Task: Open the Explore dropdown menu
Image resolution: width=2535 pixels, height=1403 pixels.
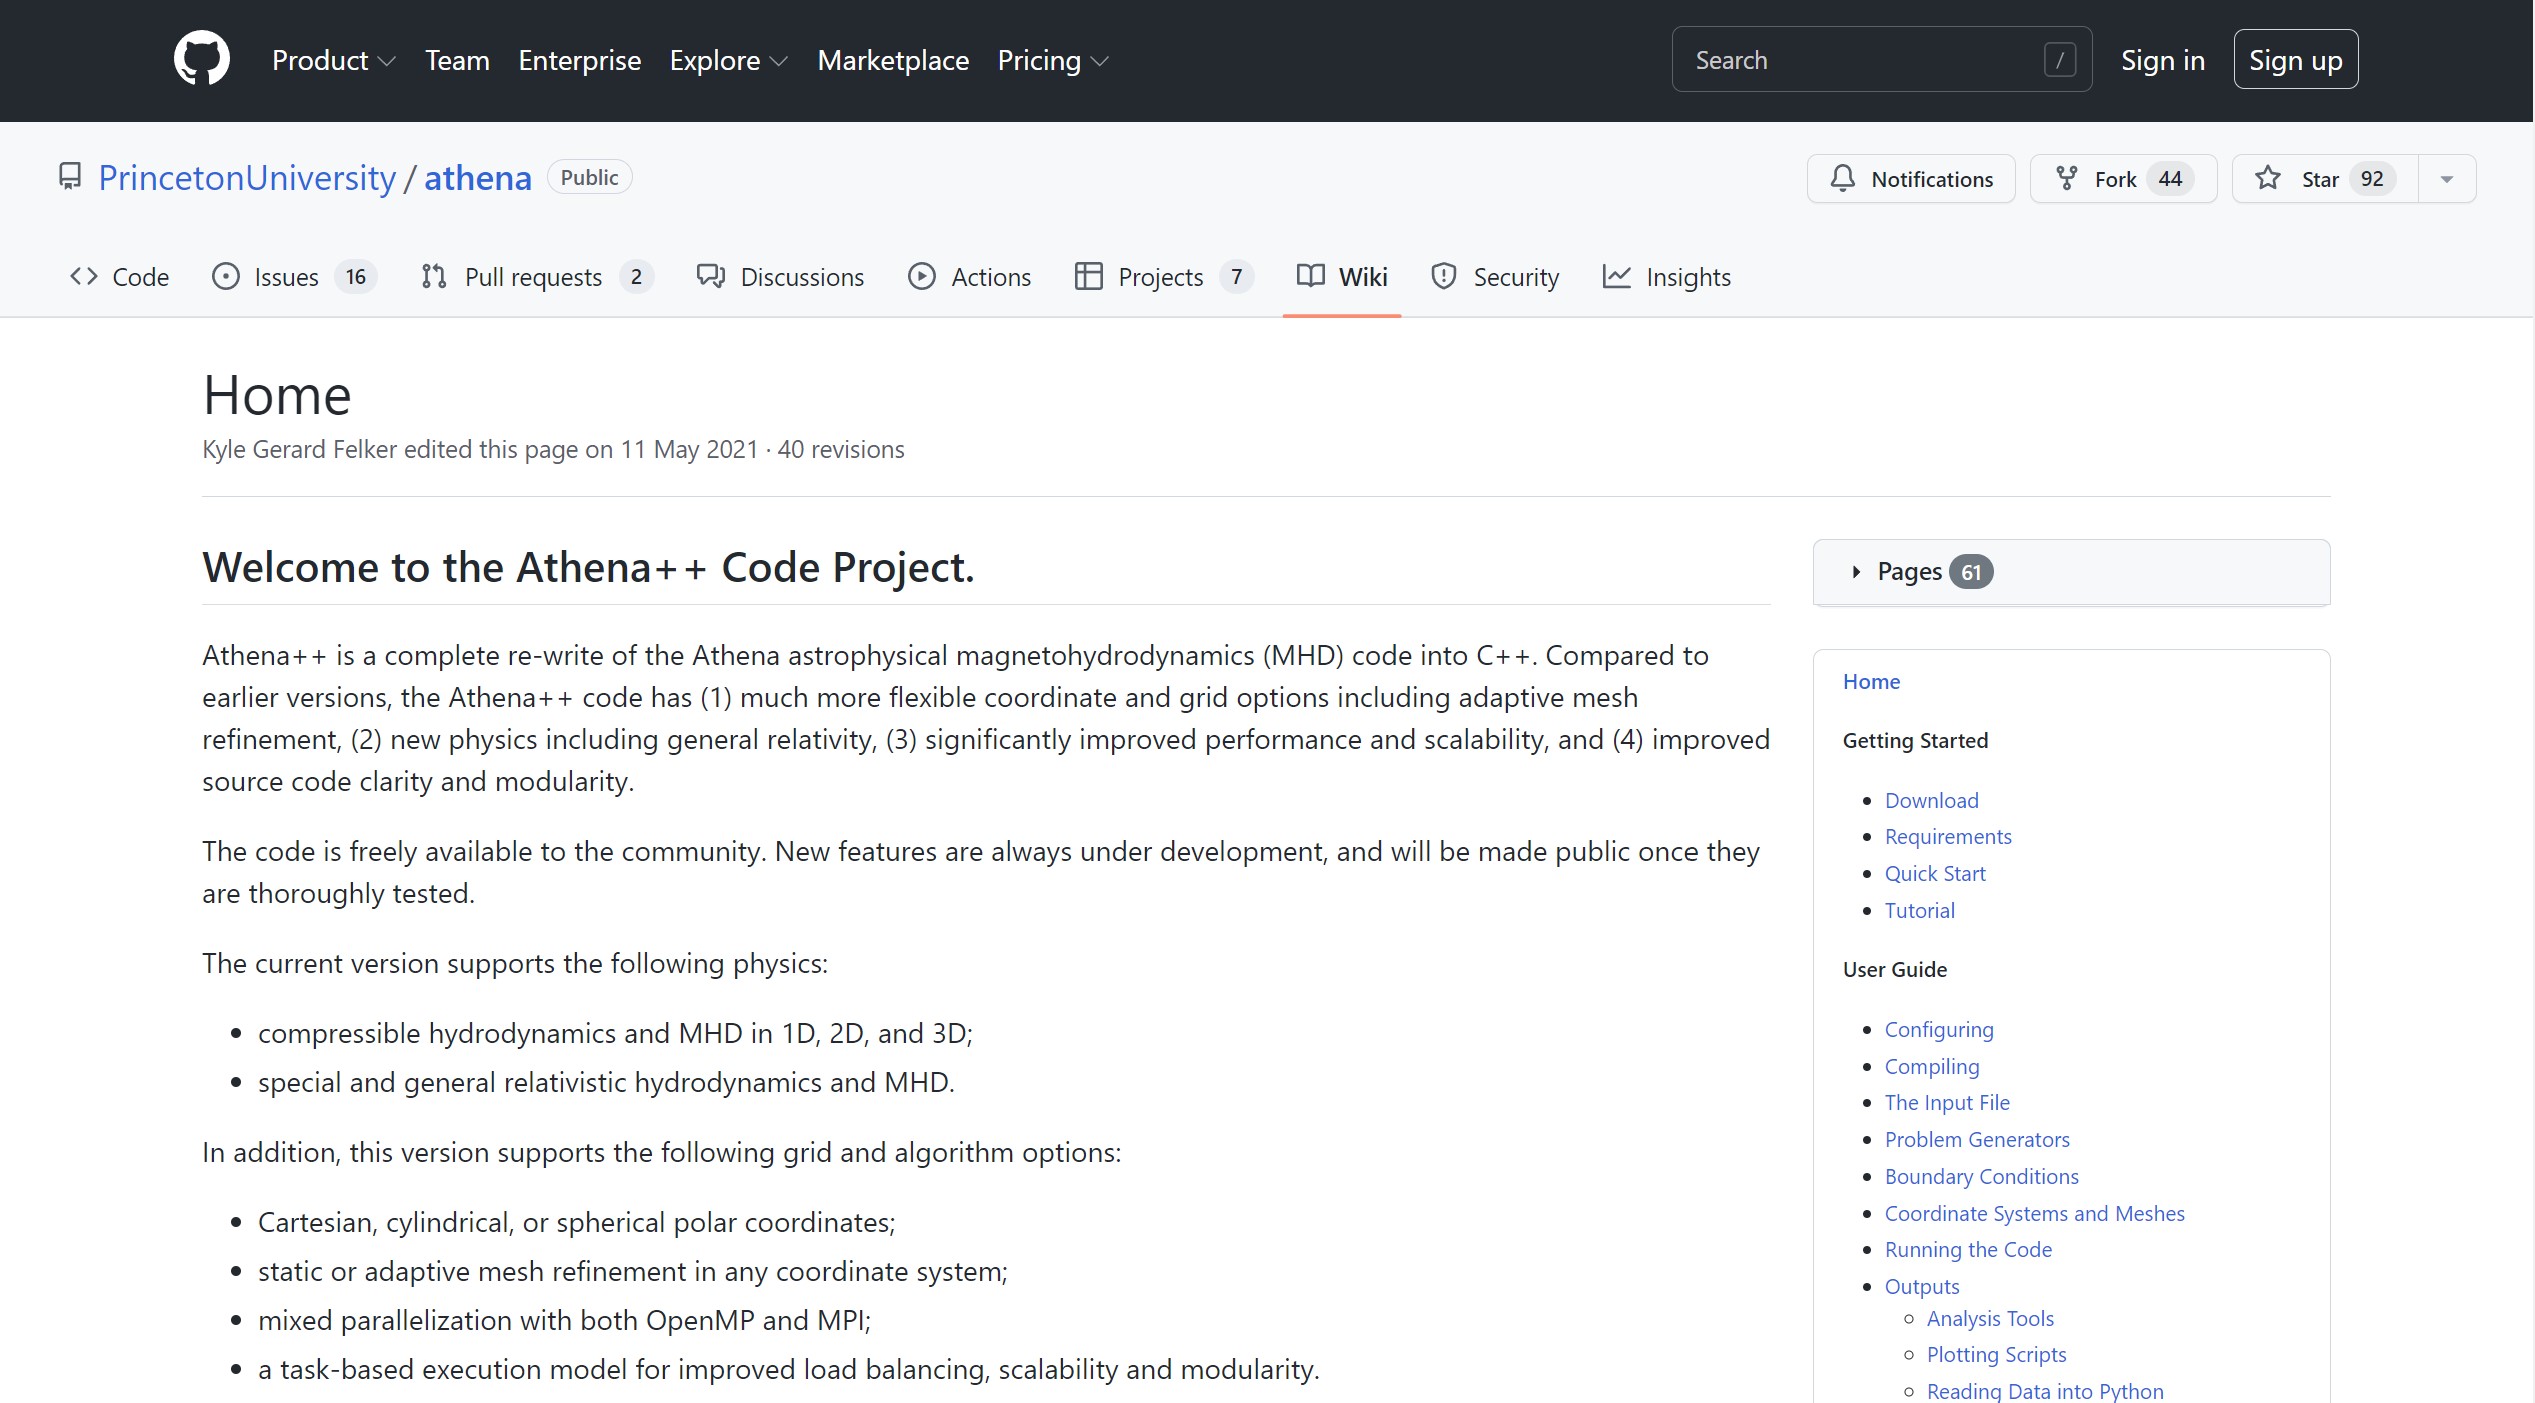Action: (728, 60)
